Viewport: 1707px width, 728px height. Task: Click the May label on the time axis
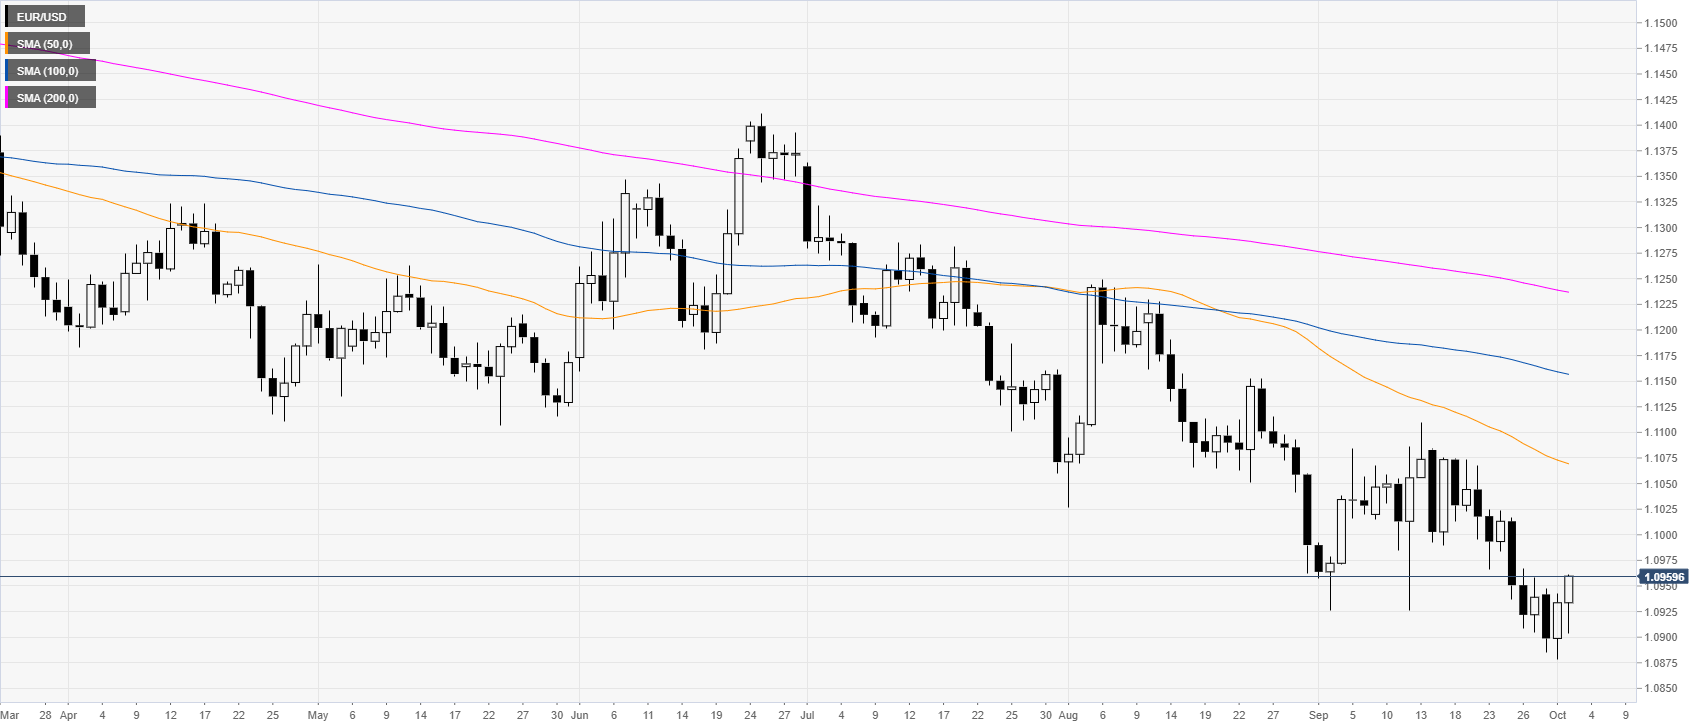click(318, 715)
